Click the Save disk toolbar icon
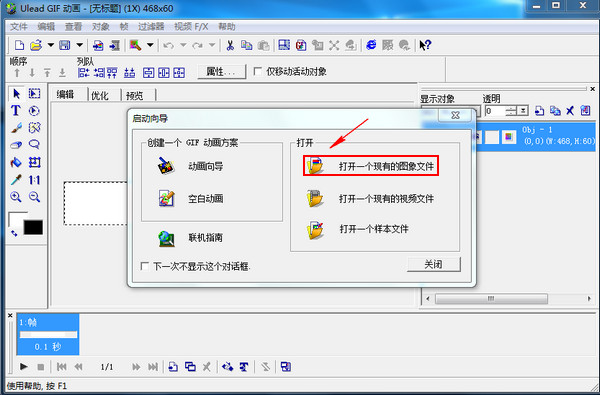This screenshot has width=600, height=395. click(x=64, y=45)
